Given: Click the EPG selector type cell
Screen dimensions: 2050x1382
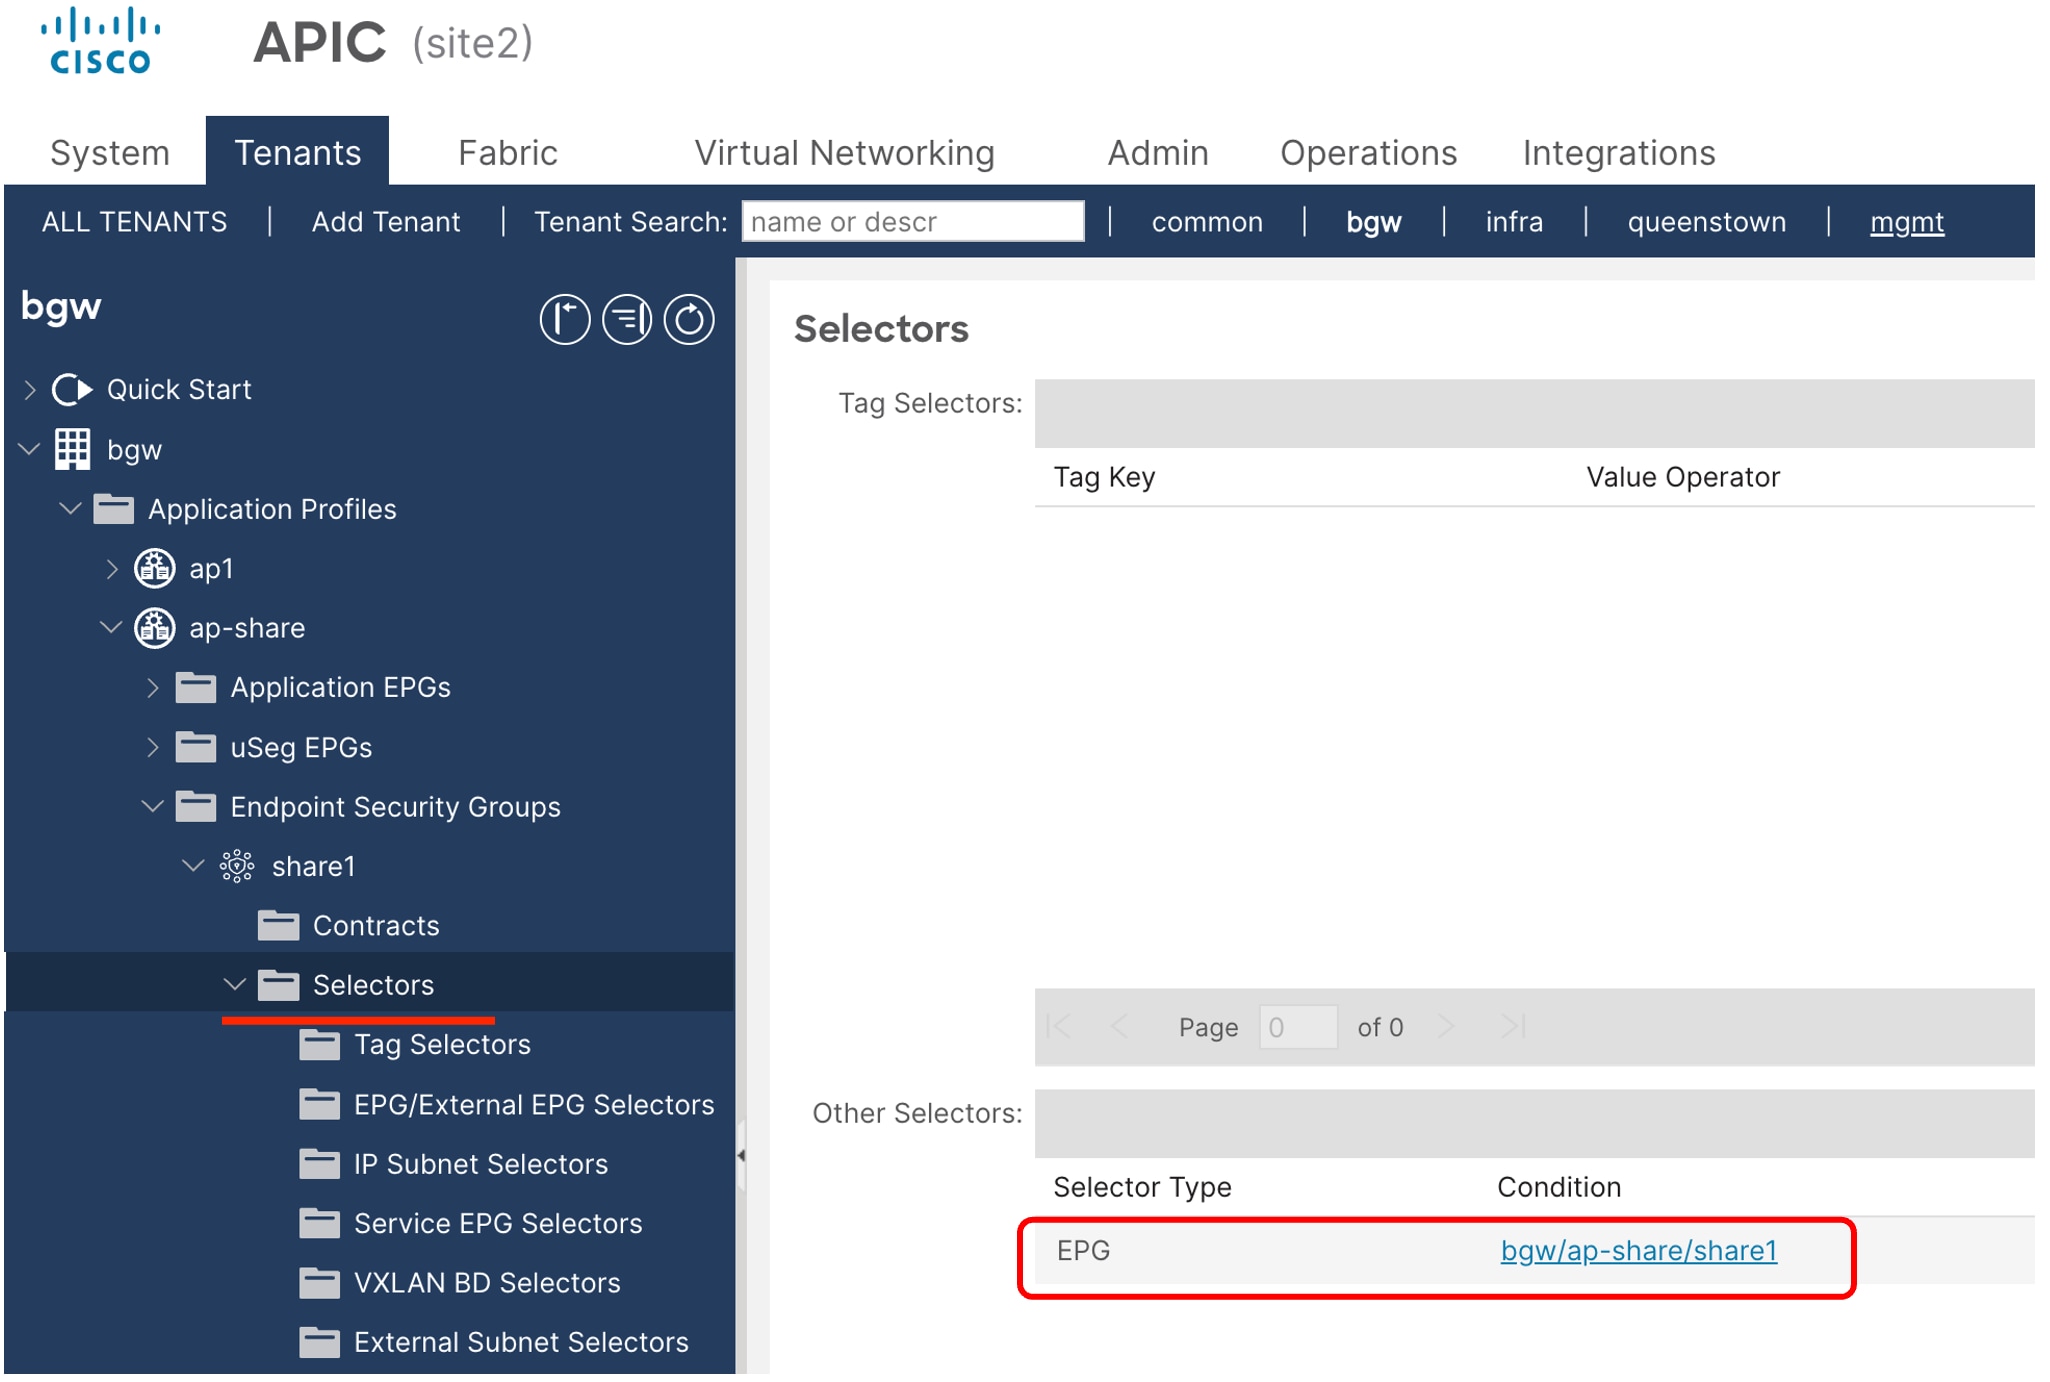Looking at the screenshot, I should [x=1084, y=1251].
